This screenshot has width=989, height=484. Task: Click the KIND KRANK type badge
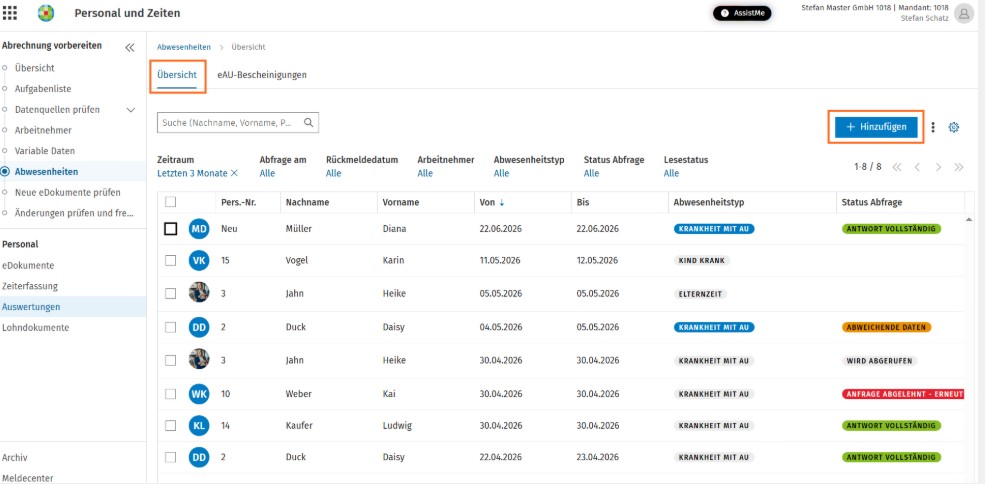pos(701,261)
